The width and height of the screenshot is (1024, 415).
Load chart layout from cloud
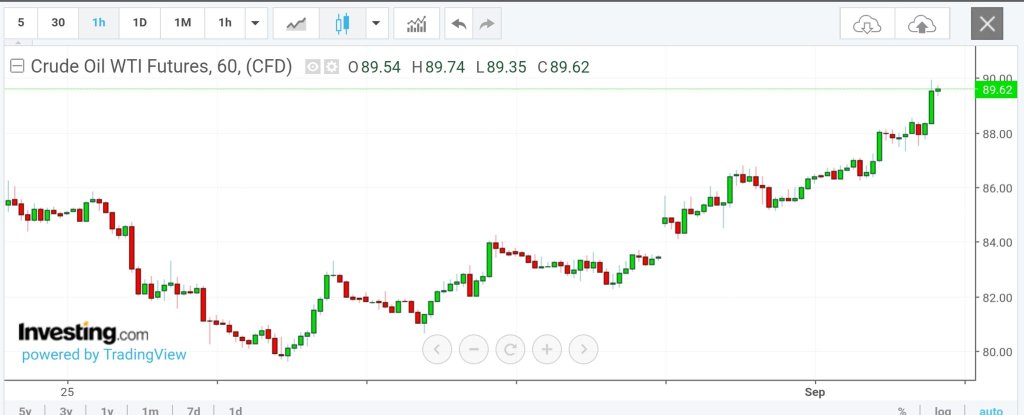tap(867, 24)
